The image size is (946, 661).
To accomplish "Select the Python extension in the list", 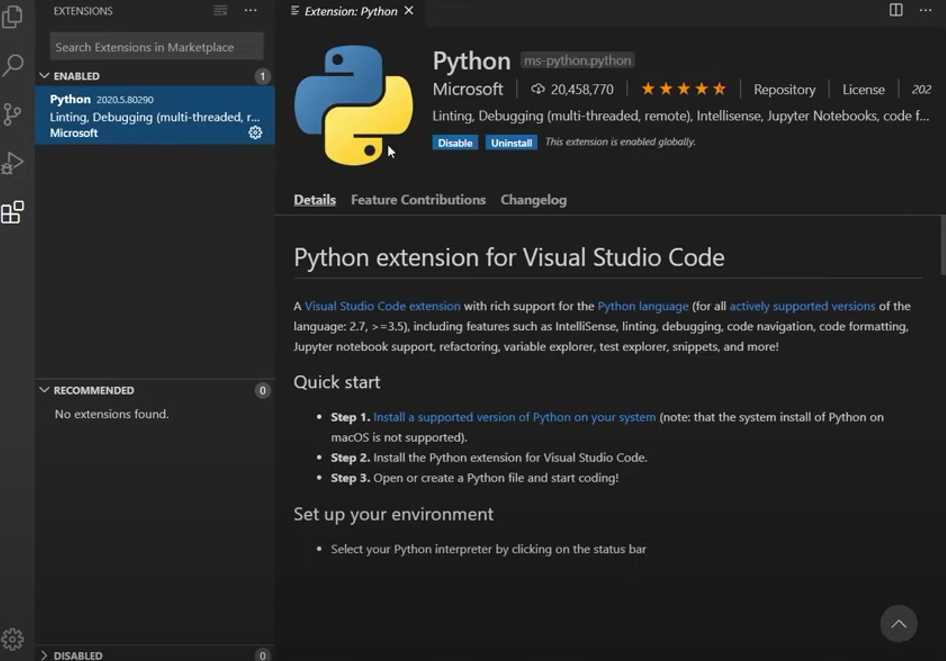I will pos(156,115).
